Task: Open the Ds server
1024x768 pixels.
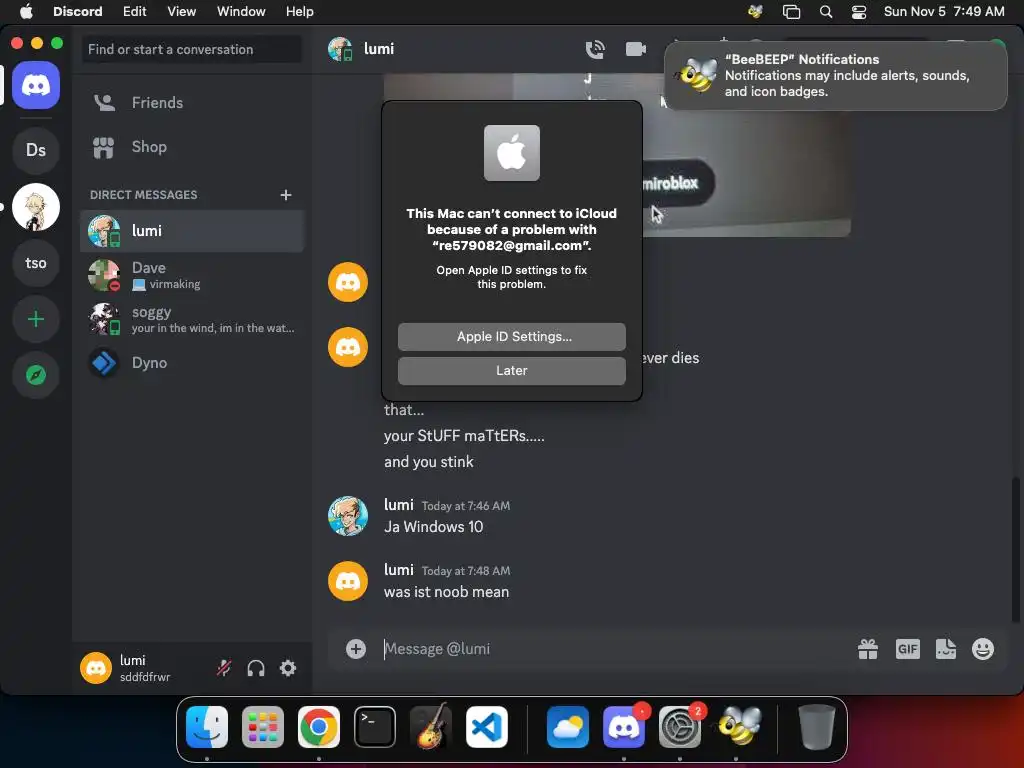Action: pos(36,150)
